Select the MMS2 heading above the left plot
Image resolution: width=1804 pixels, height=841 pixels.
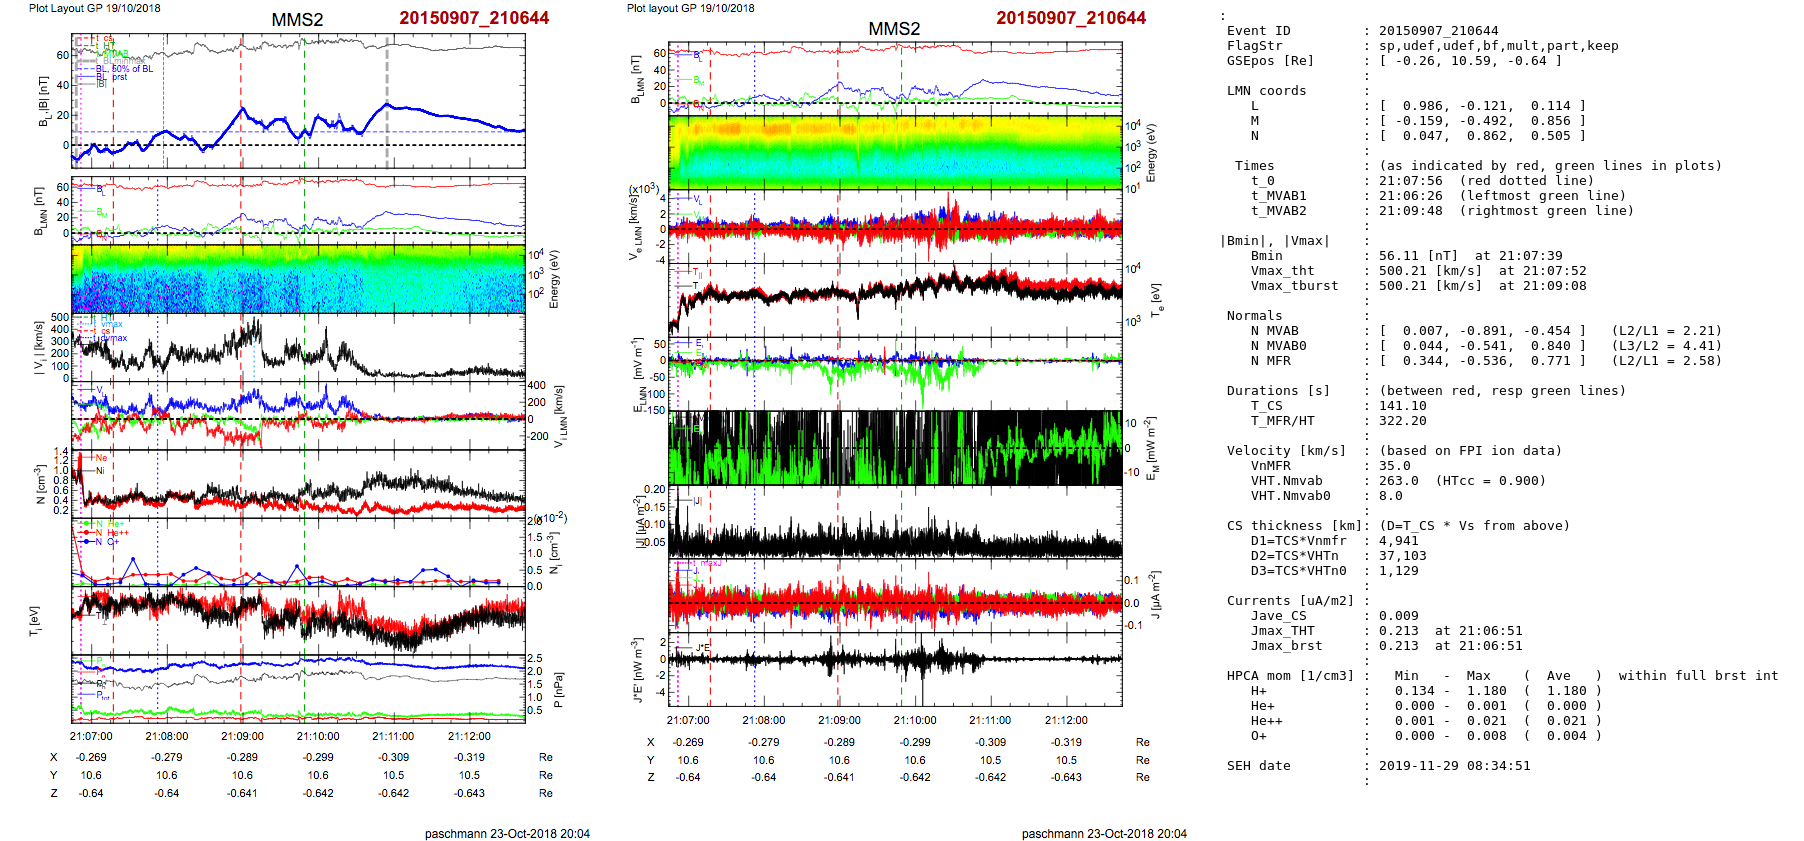click(297, 20)
